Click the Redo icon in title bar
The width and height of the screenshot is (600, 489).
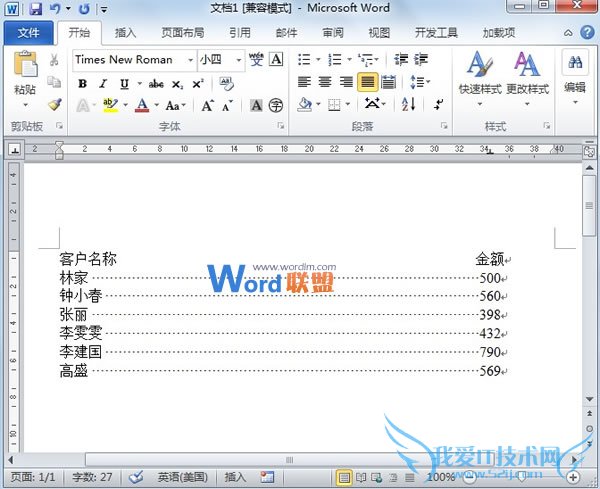84,8
